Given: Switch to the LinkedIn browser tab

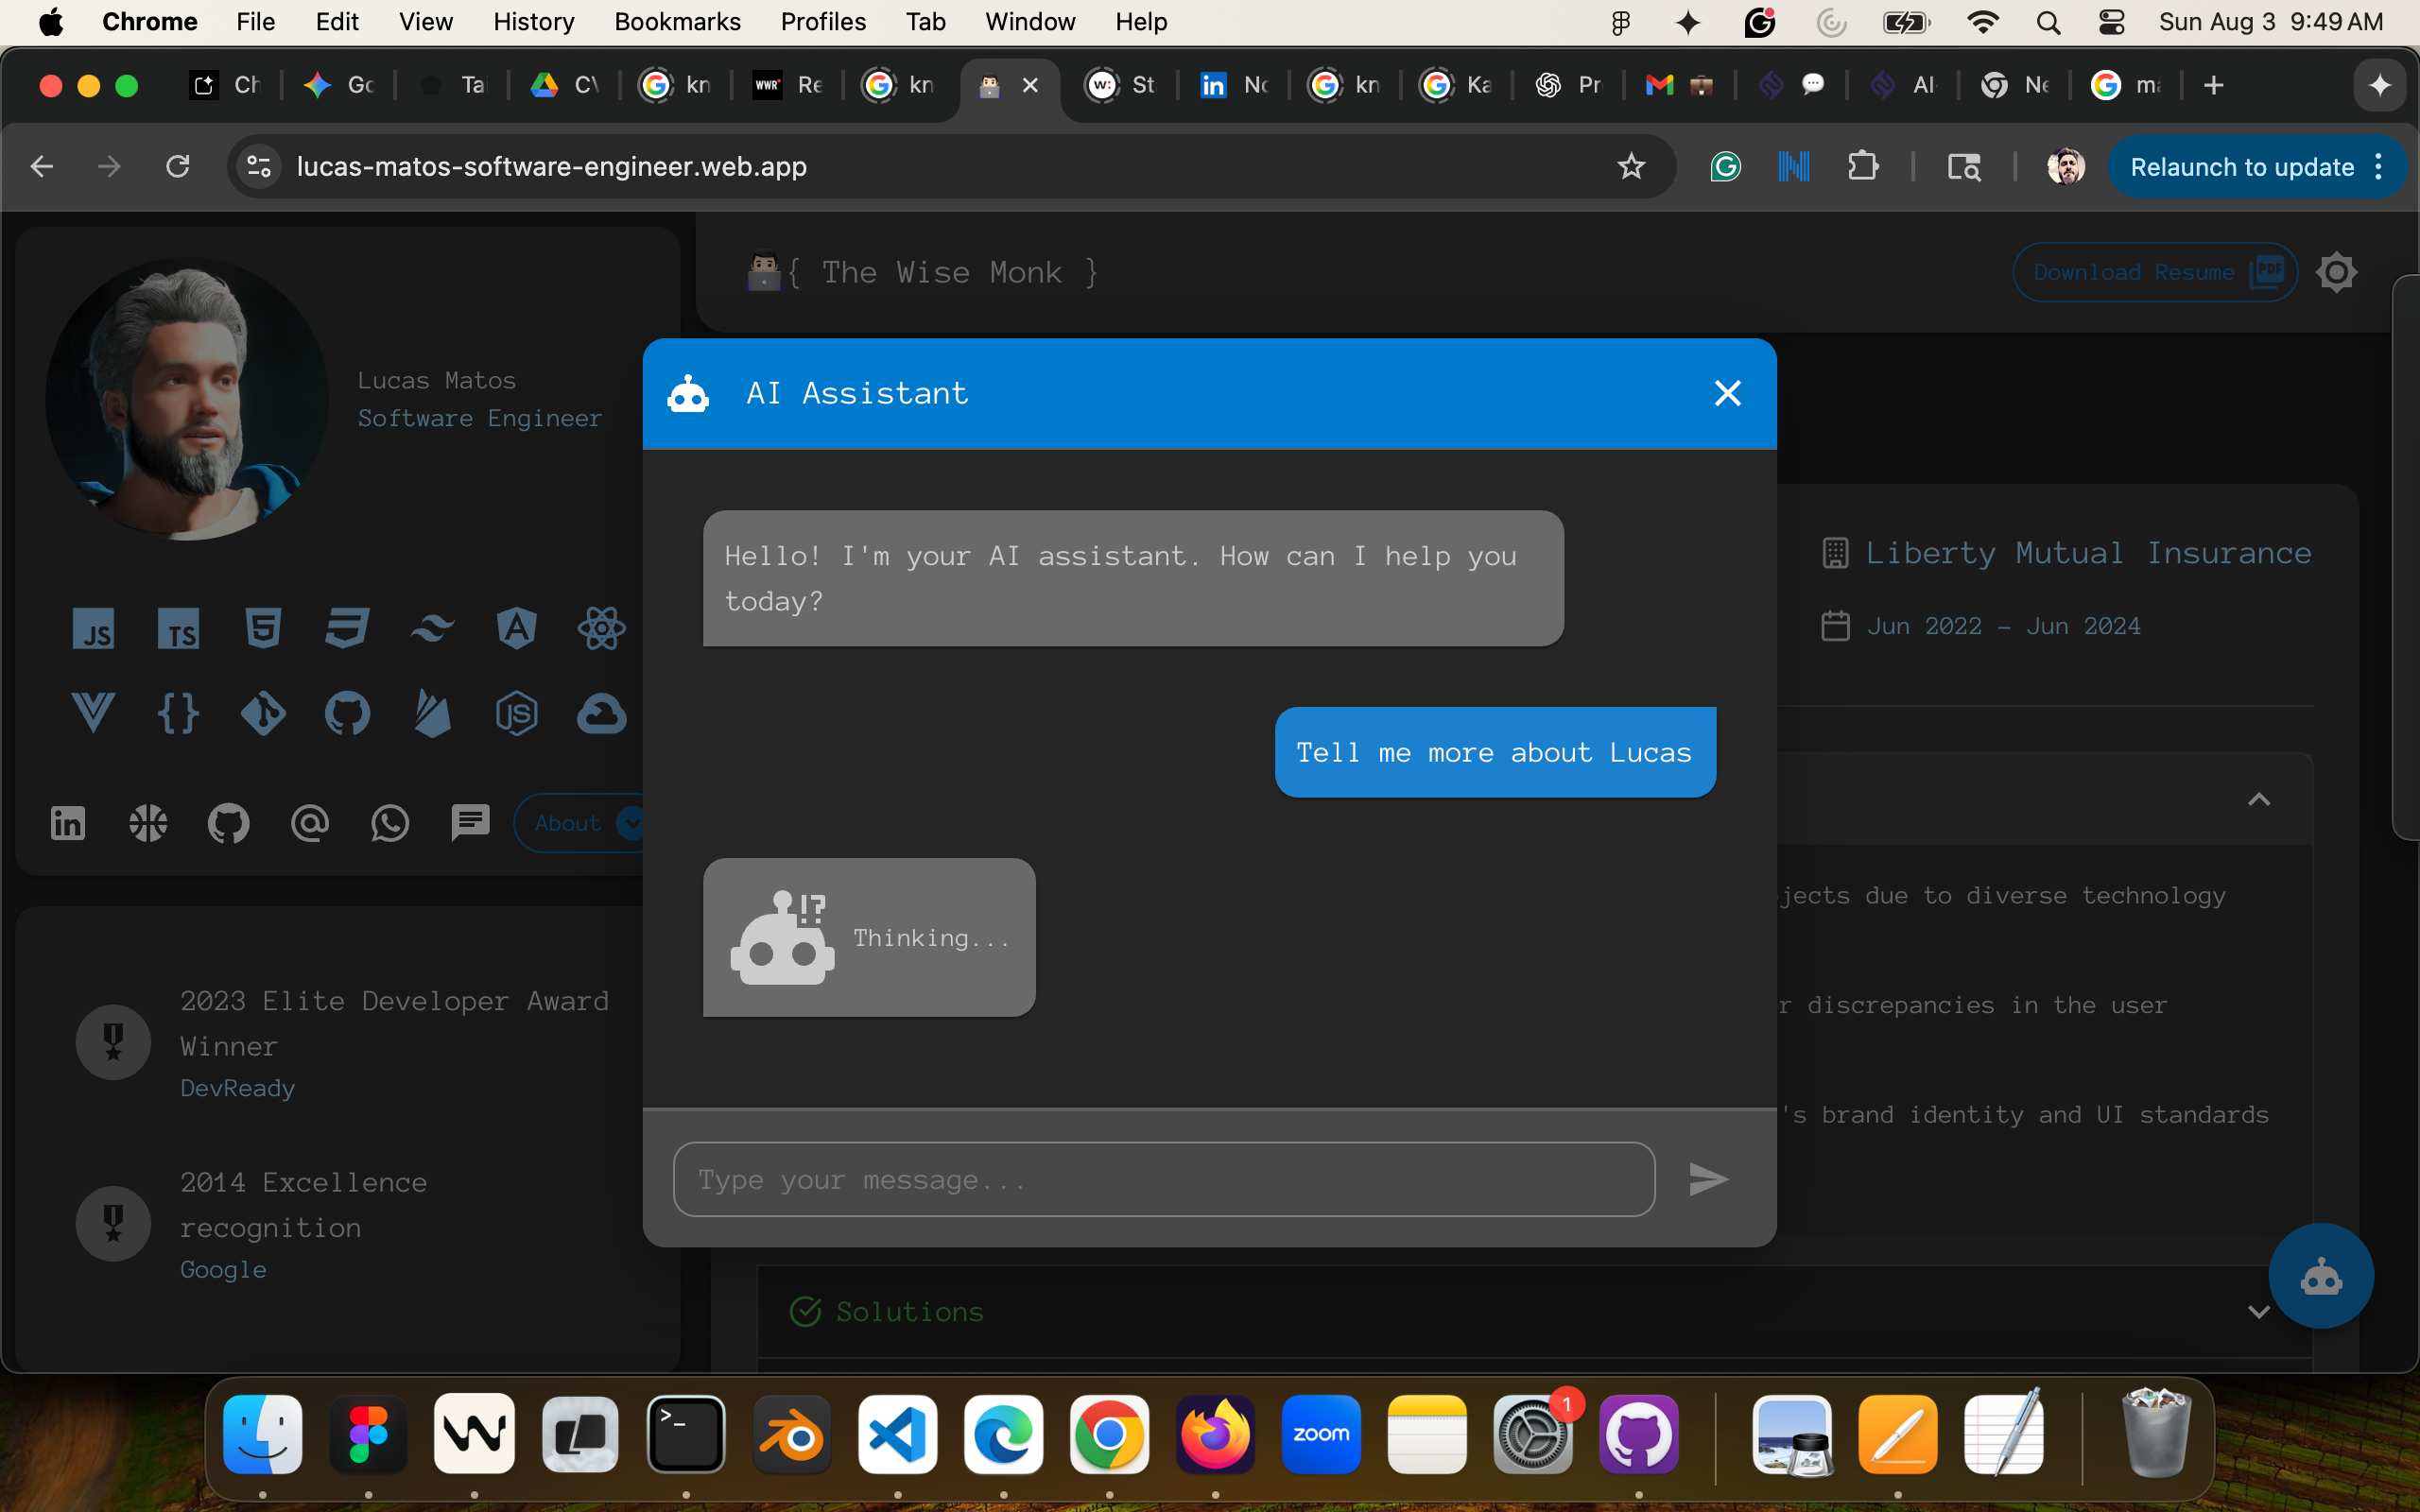Looking at the screenshot, I should [1233, 85].
